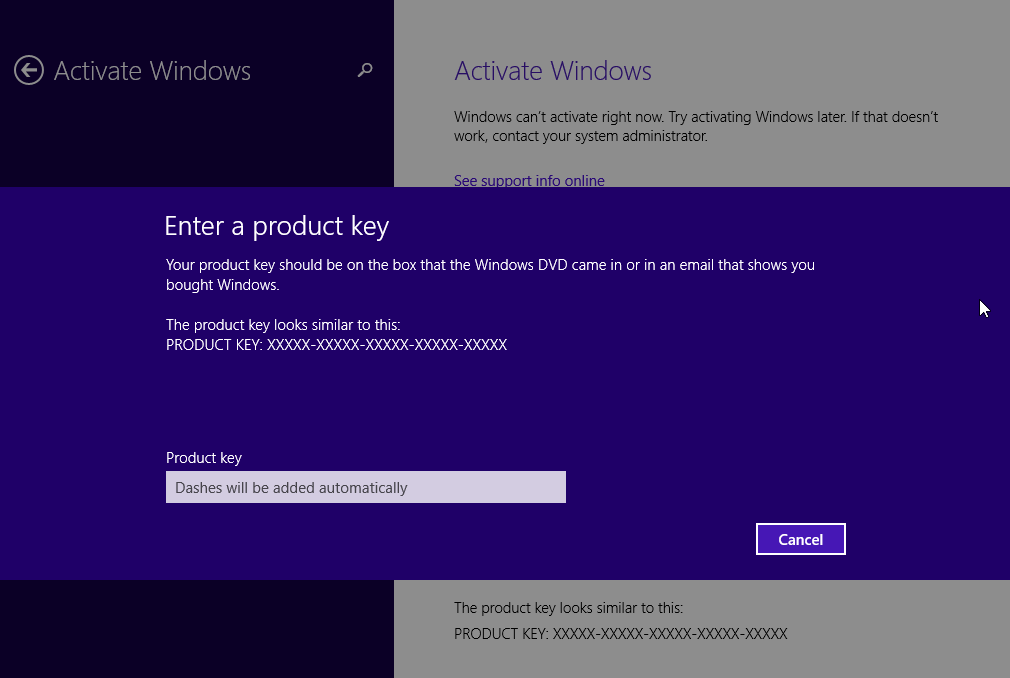Open search with the magnifier icon
This screenshot has height=678, width=1010.
[365, 70]
